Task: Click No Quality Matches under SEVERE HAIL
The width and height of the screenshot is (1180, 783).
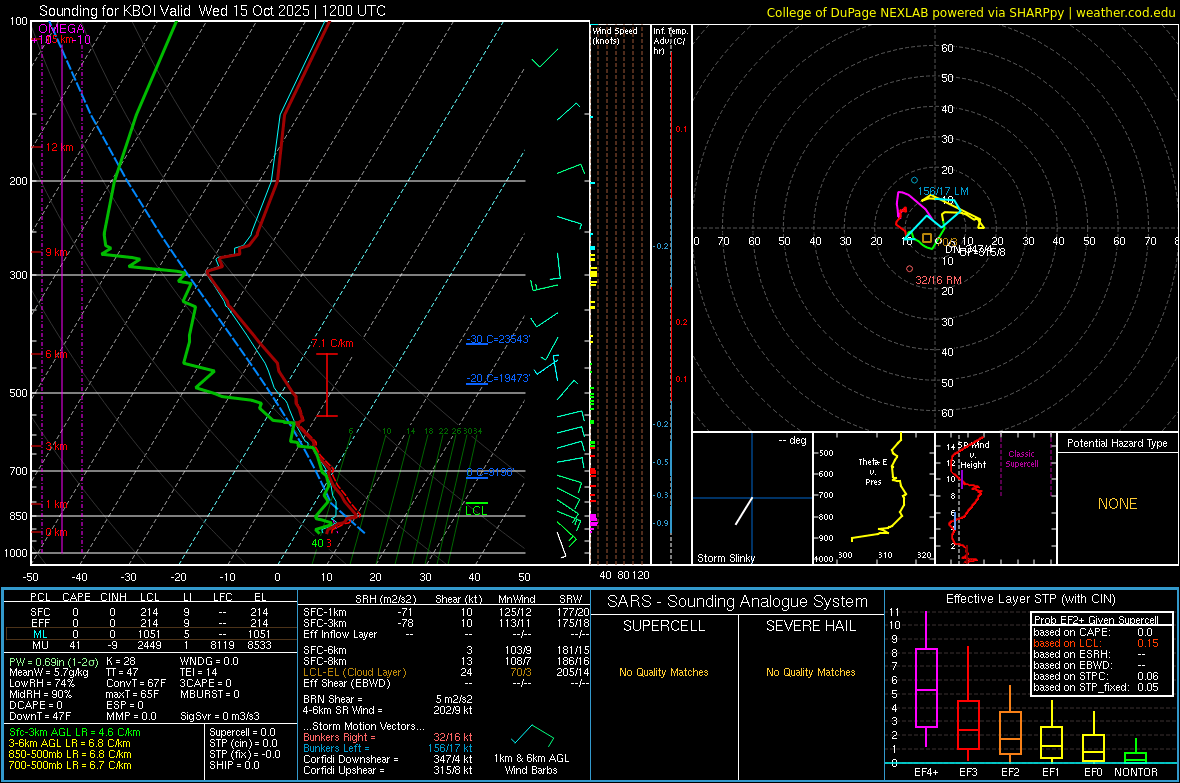Action: point(810,672)
